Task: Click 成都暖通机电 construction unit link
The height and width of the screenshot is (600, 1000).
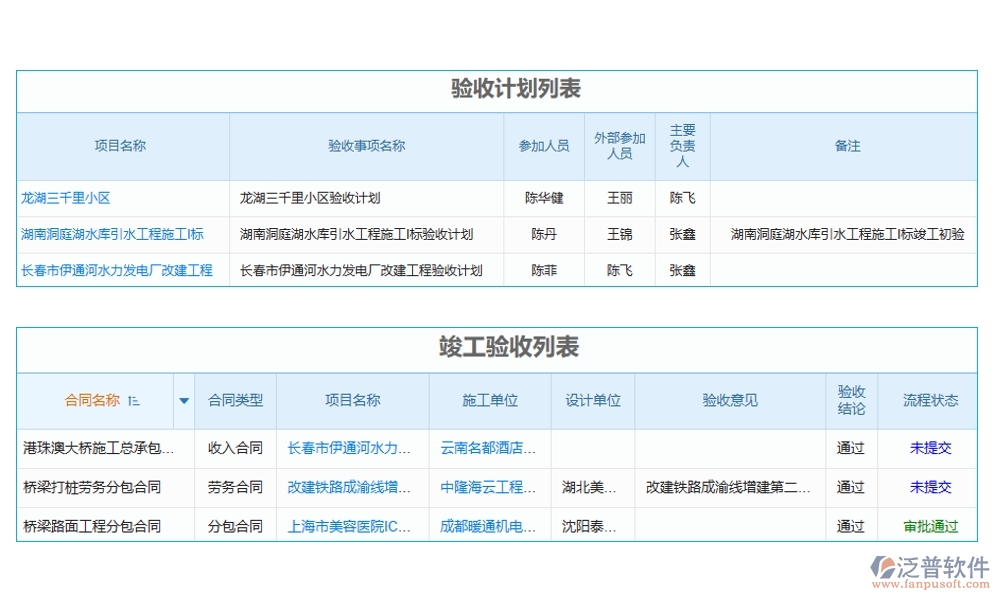Action: point(488,527)
